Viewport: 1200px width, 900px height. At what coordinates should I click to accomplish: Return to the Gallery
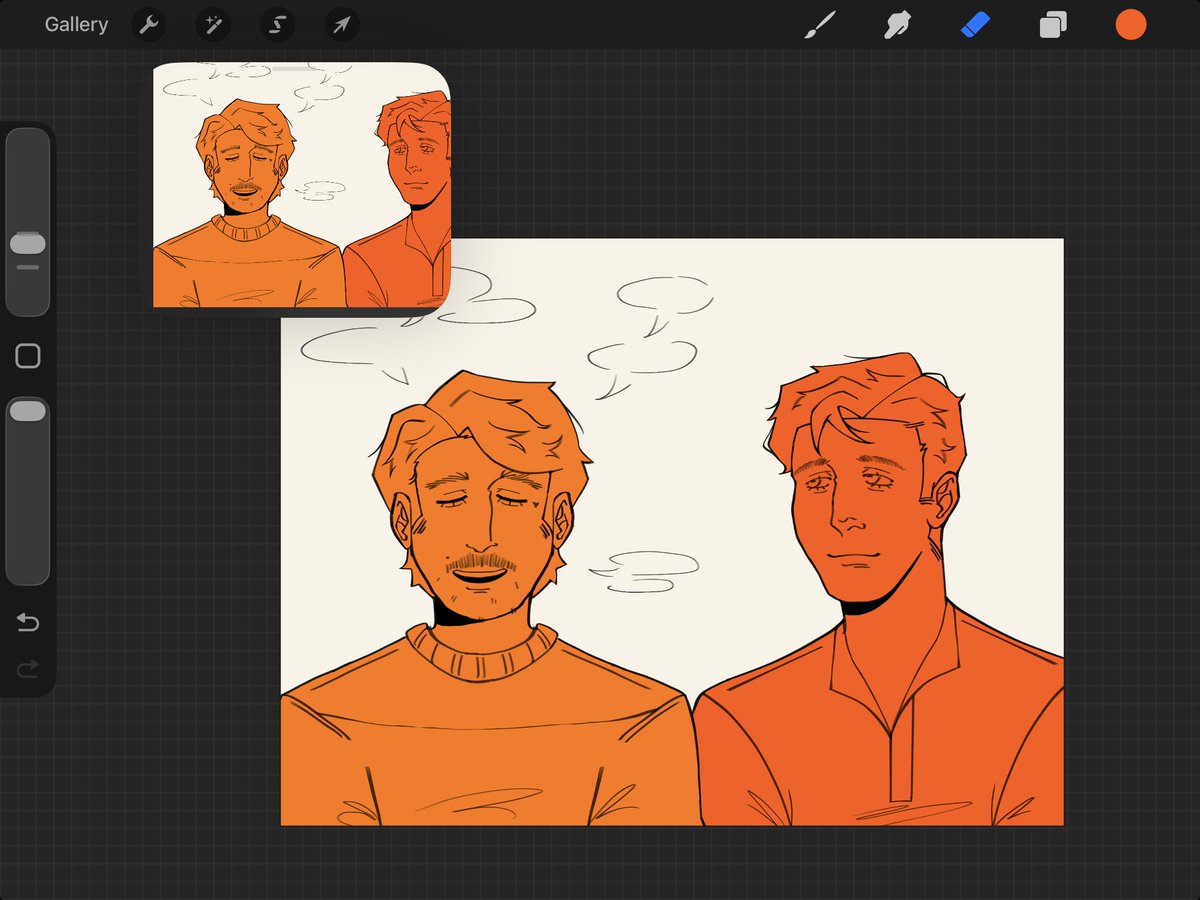76,25
